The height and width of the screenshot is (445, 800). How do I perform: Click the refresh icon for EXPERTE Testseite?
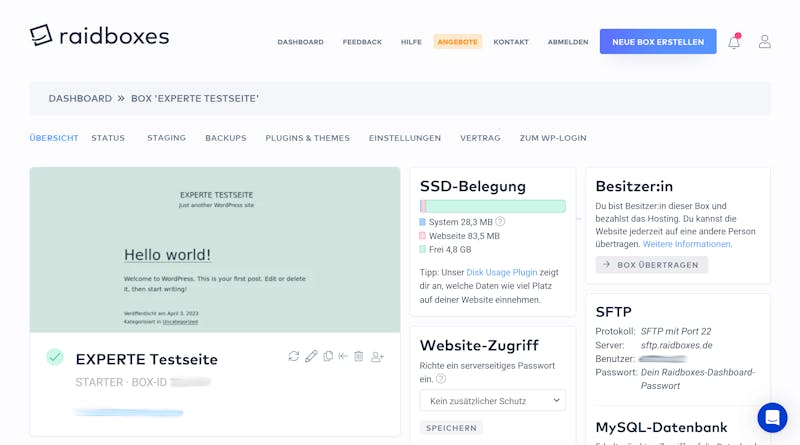(x=293, y=356)
